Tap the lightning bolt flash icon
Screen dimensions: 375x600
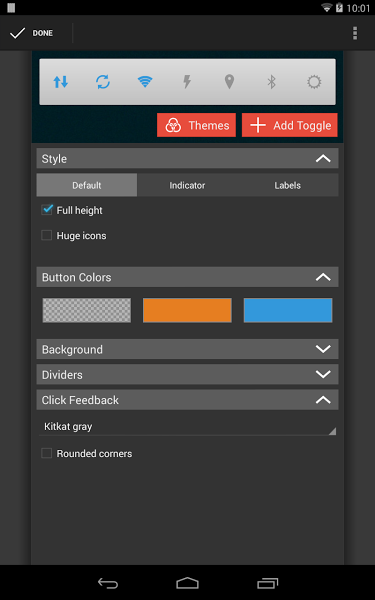pyautogui.click(x=187, y=82)
